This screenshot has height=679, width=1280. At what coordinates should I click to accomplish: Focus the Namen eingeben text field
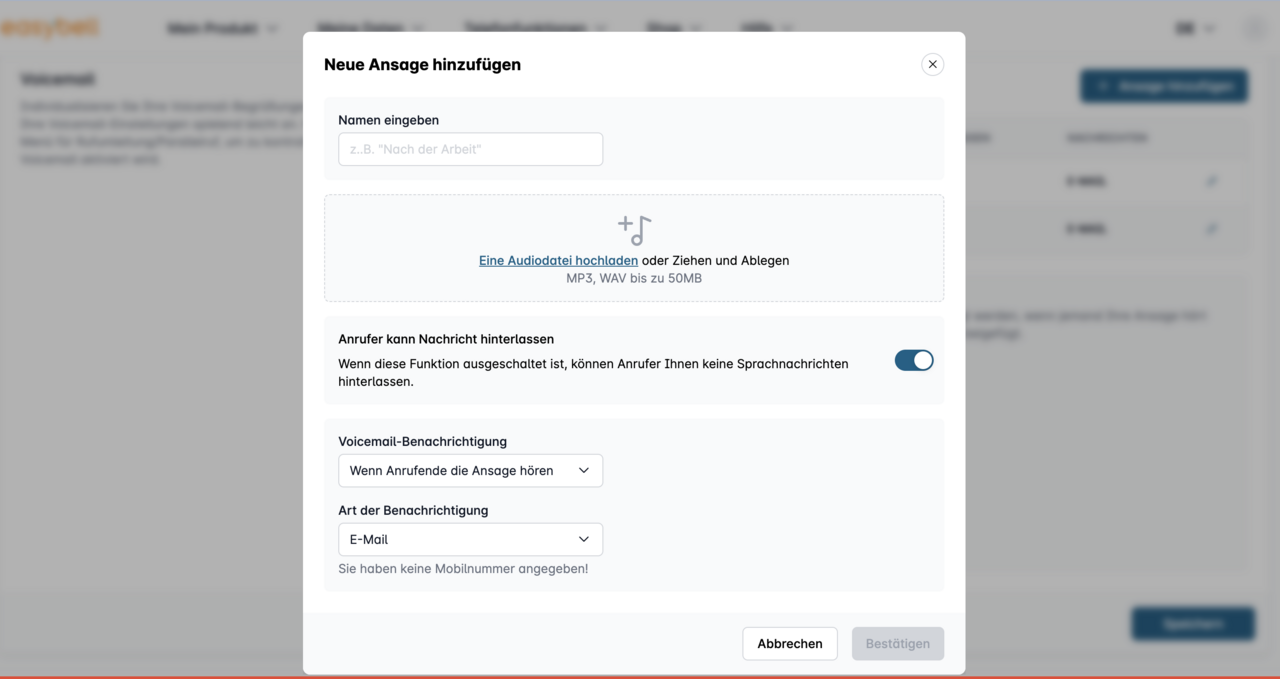click(470, 149)
